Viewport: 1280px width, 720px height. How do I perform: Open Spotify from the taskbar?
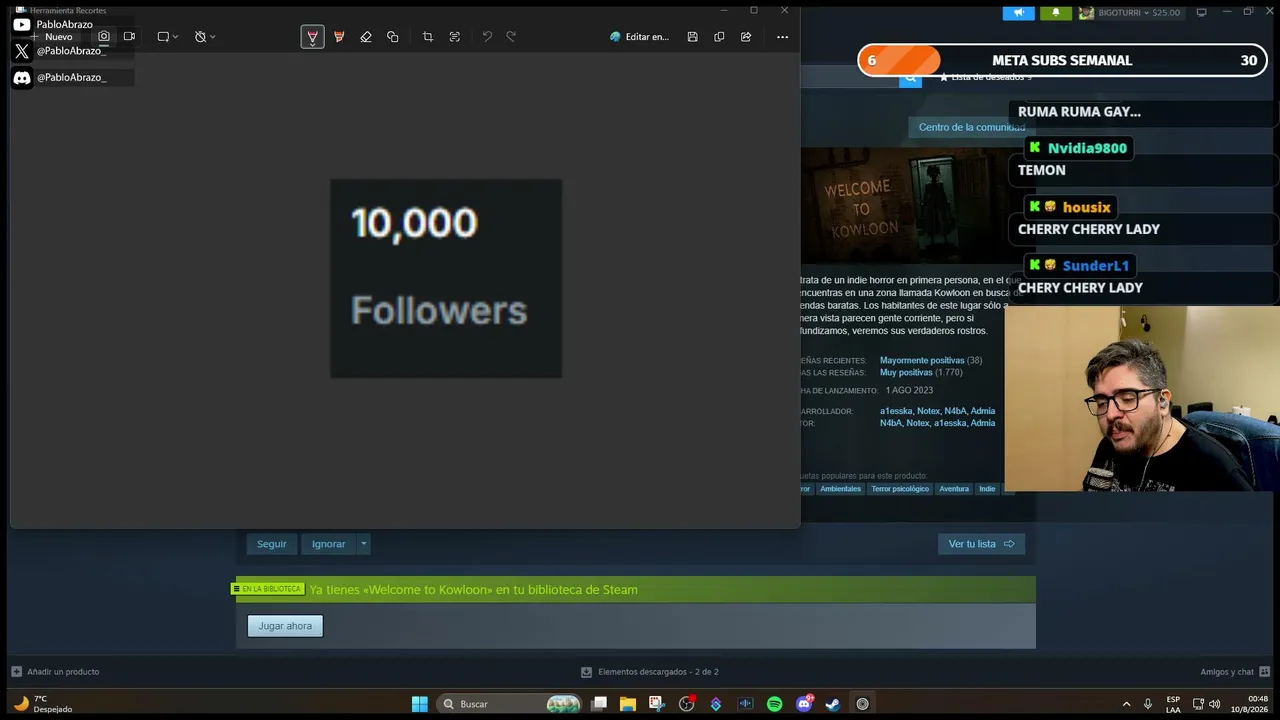pos(774,704)
